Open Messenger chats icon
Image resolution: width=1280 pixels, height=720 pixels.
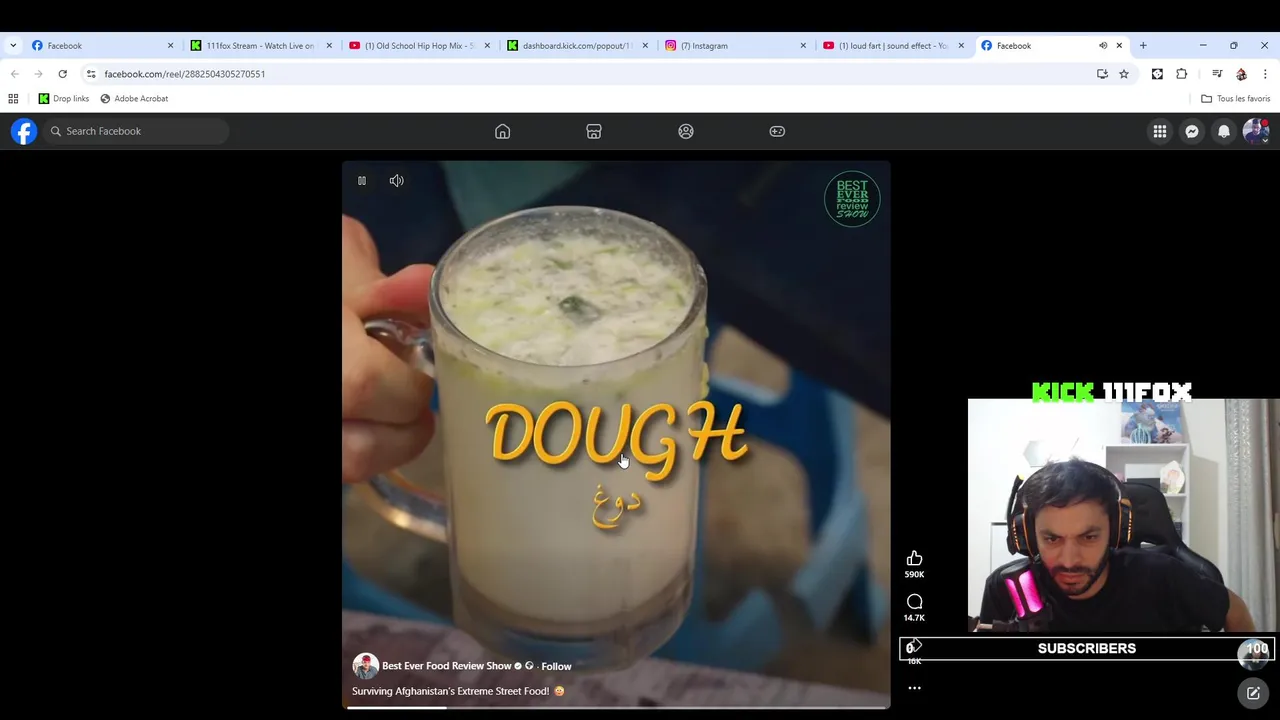click(1192, 131)
